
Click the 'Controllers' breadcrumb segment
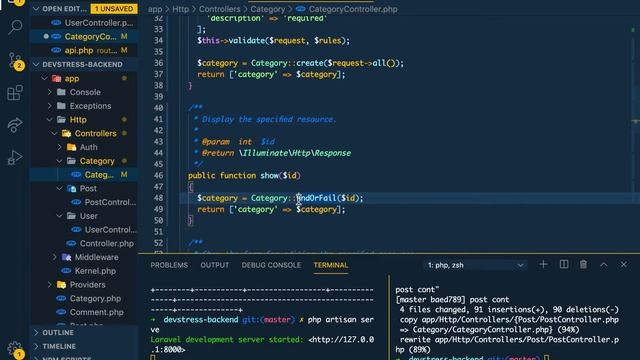(220, 9)
